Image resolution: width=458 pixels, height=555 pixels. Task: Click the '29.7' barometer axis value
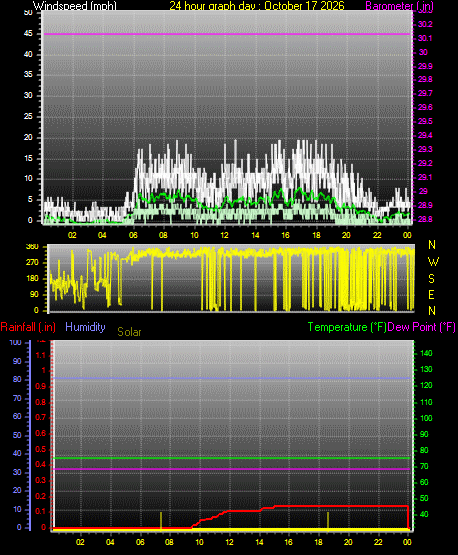pyautogui.click(x=425, y=93)
